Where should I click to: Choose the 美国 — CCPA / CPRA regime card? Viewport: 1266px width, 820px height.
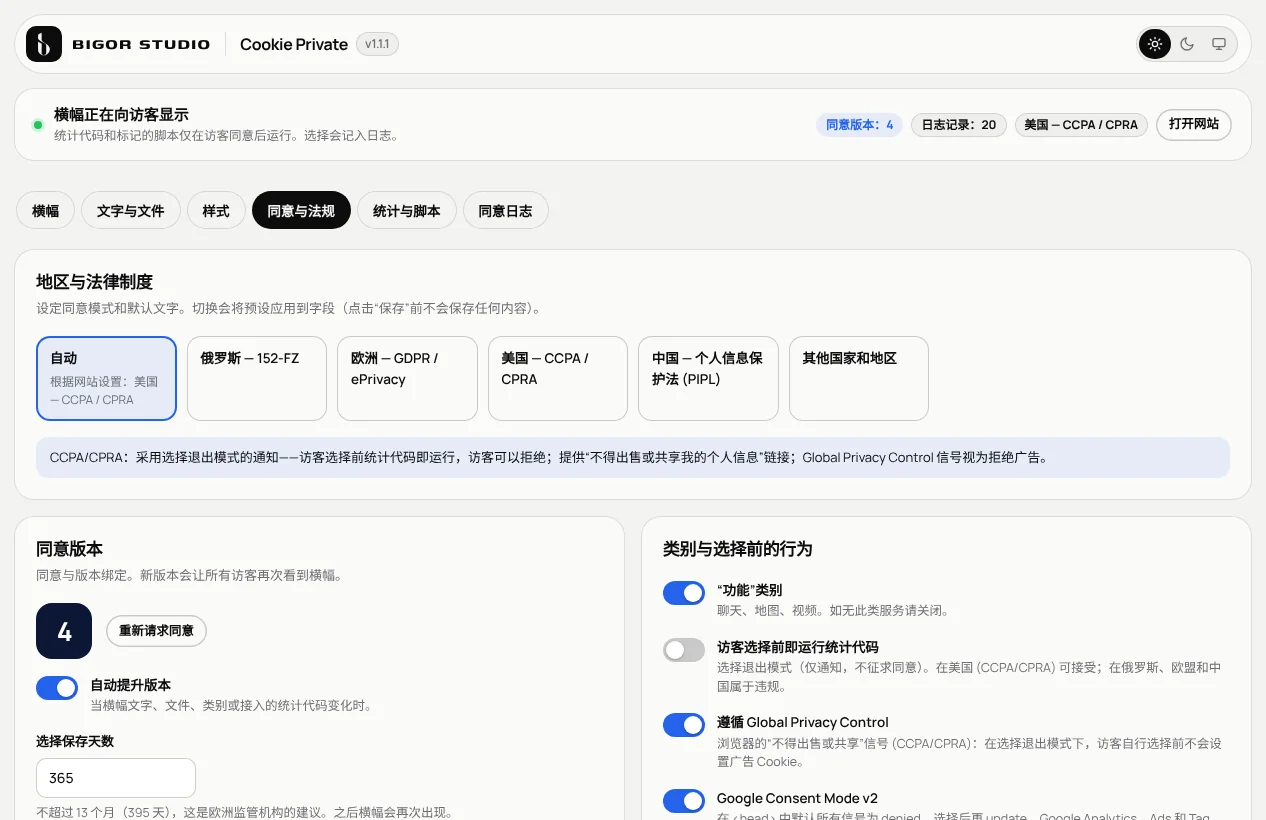tap(558, 378)
